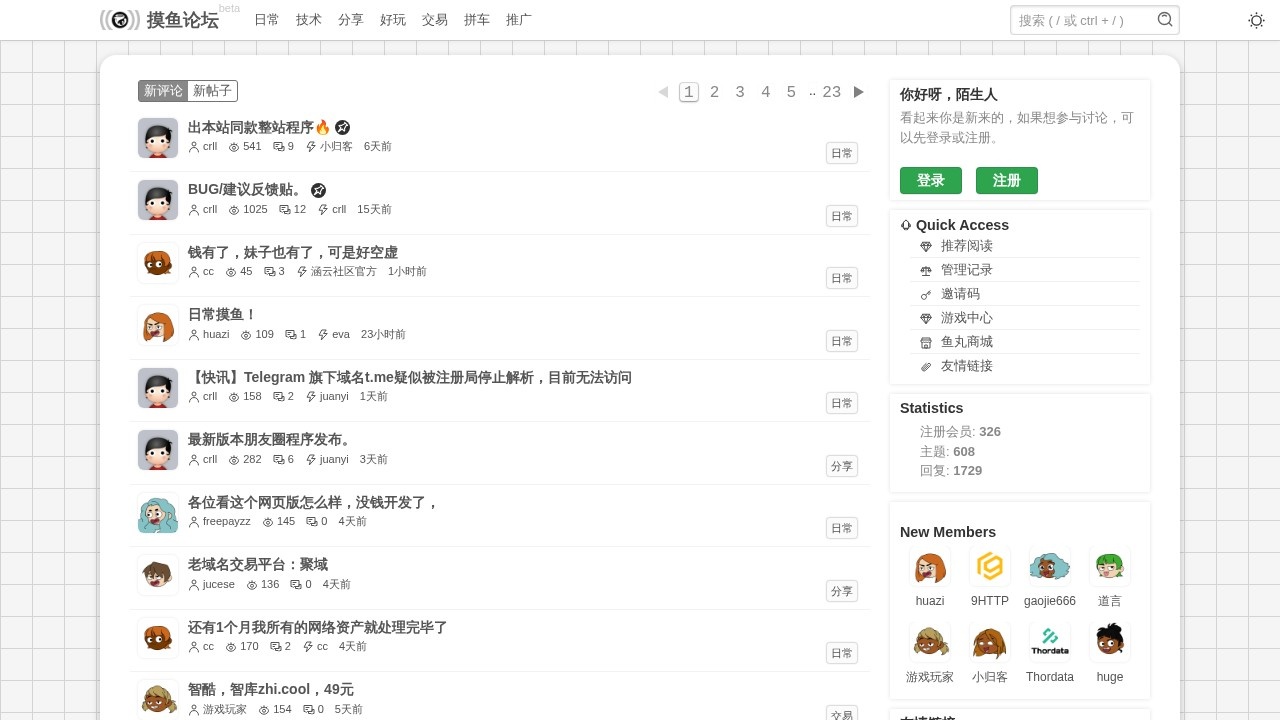This screenshot has height=720, width=1280.
Task: Open the 交易 menu category
Action: [x=435, y=20]
